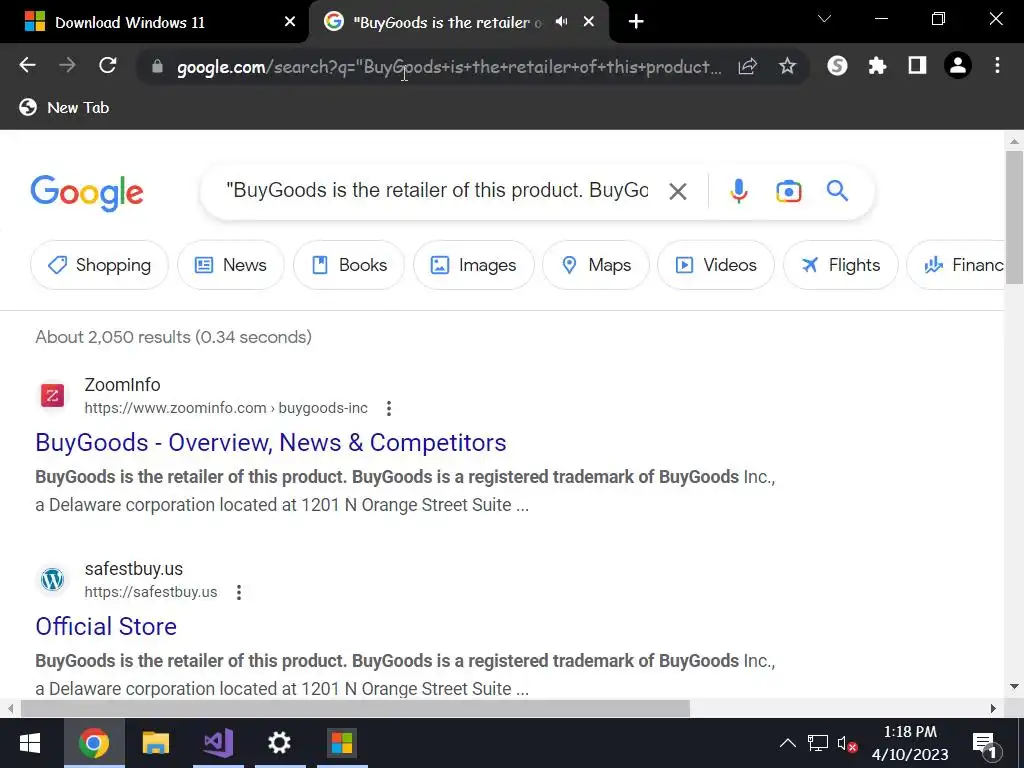1024x768 pixels.
Task: Click the scroll right arrow
Action: [993, 709]
